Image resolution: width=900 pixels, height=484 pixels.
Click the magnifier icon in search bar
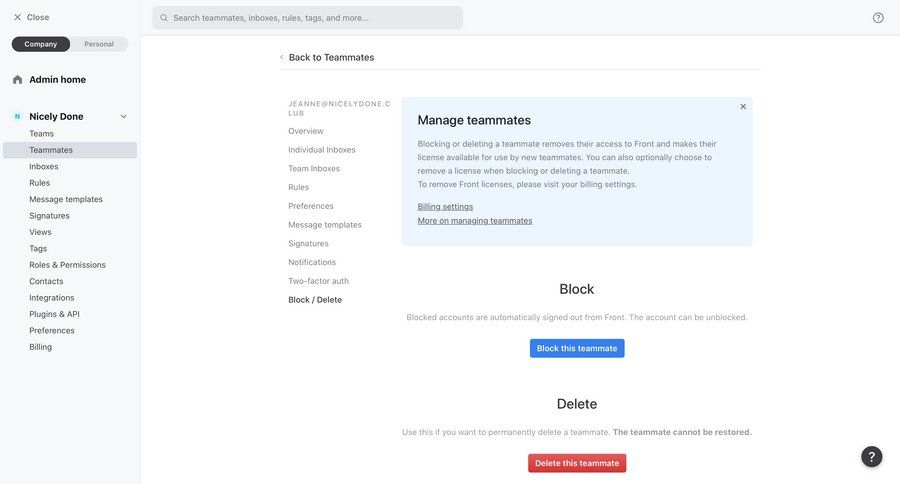pyautogui.click(x=164, y=18)
